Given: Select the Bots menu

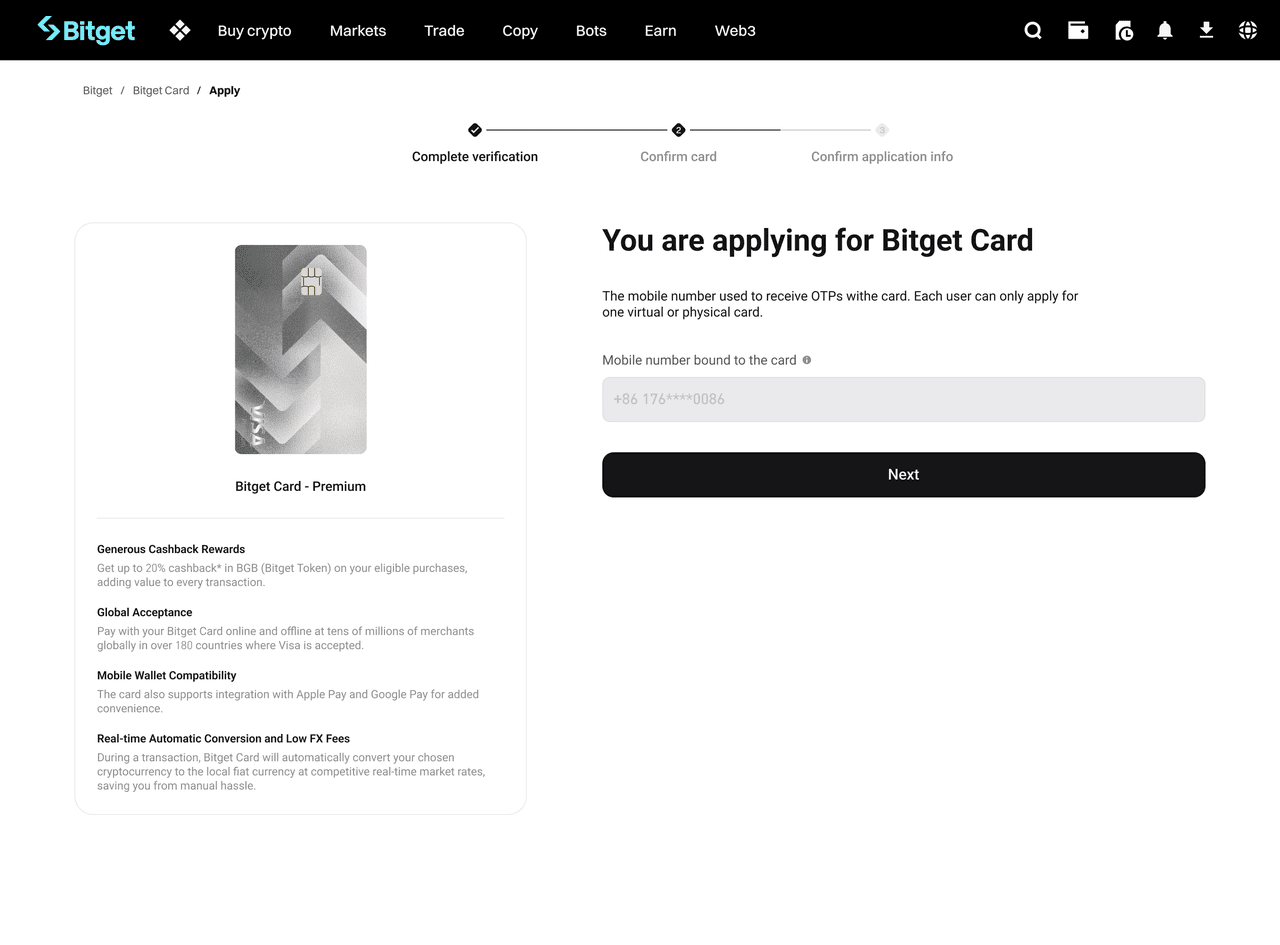Looking at the screenshot, I should click(590, 31).
